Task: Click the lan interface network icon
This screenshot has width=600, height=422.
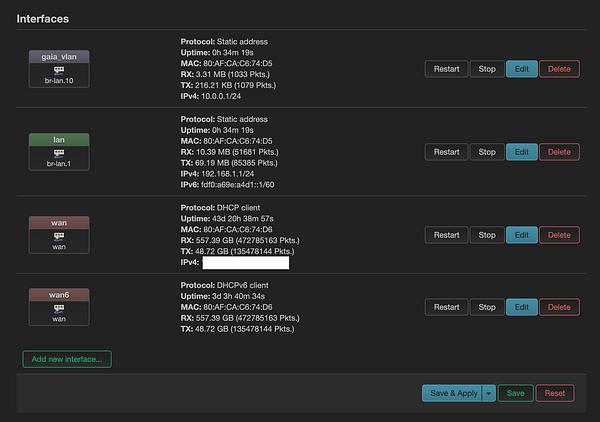Action: [x=59, y=153]
